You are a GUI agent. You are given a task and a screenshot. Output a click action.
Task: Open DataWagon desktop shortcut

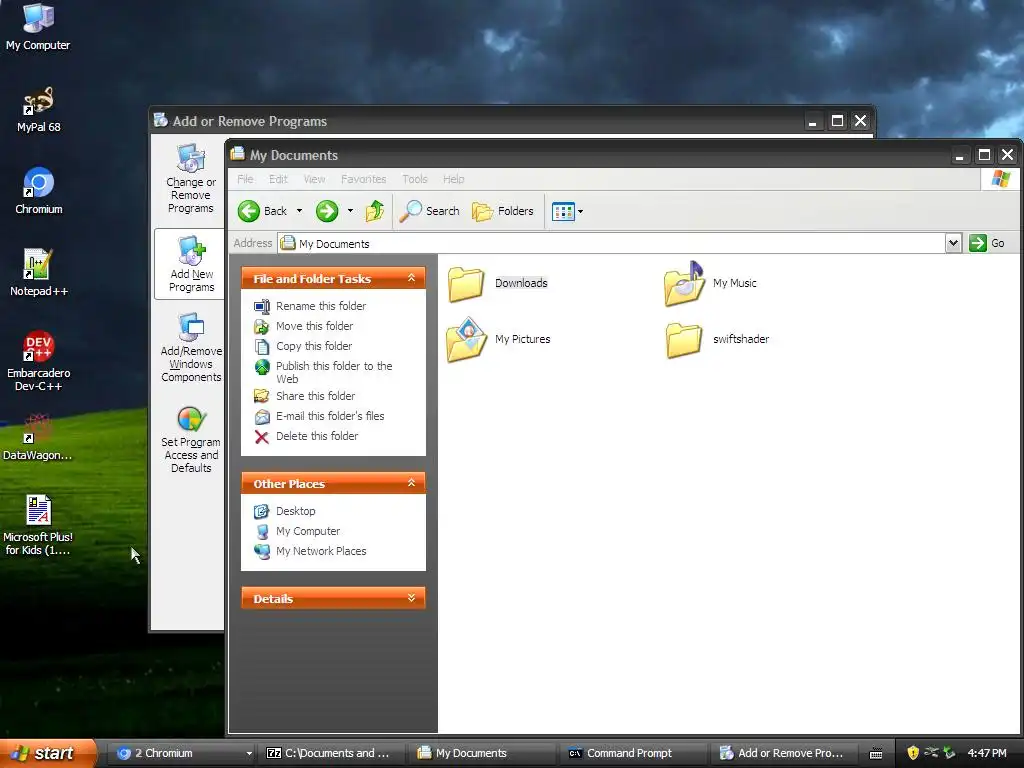point(38,438)
